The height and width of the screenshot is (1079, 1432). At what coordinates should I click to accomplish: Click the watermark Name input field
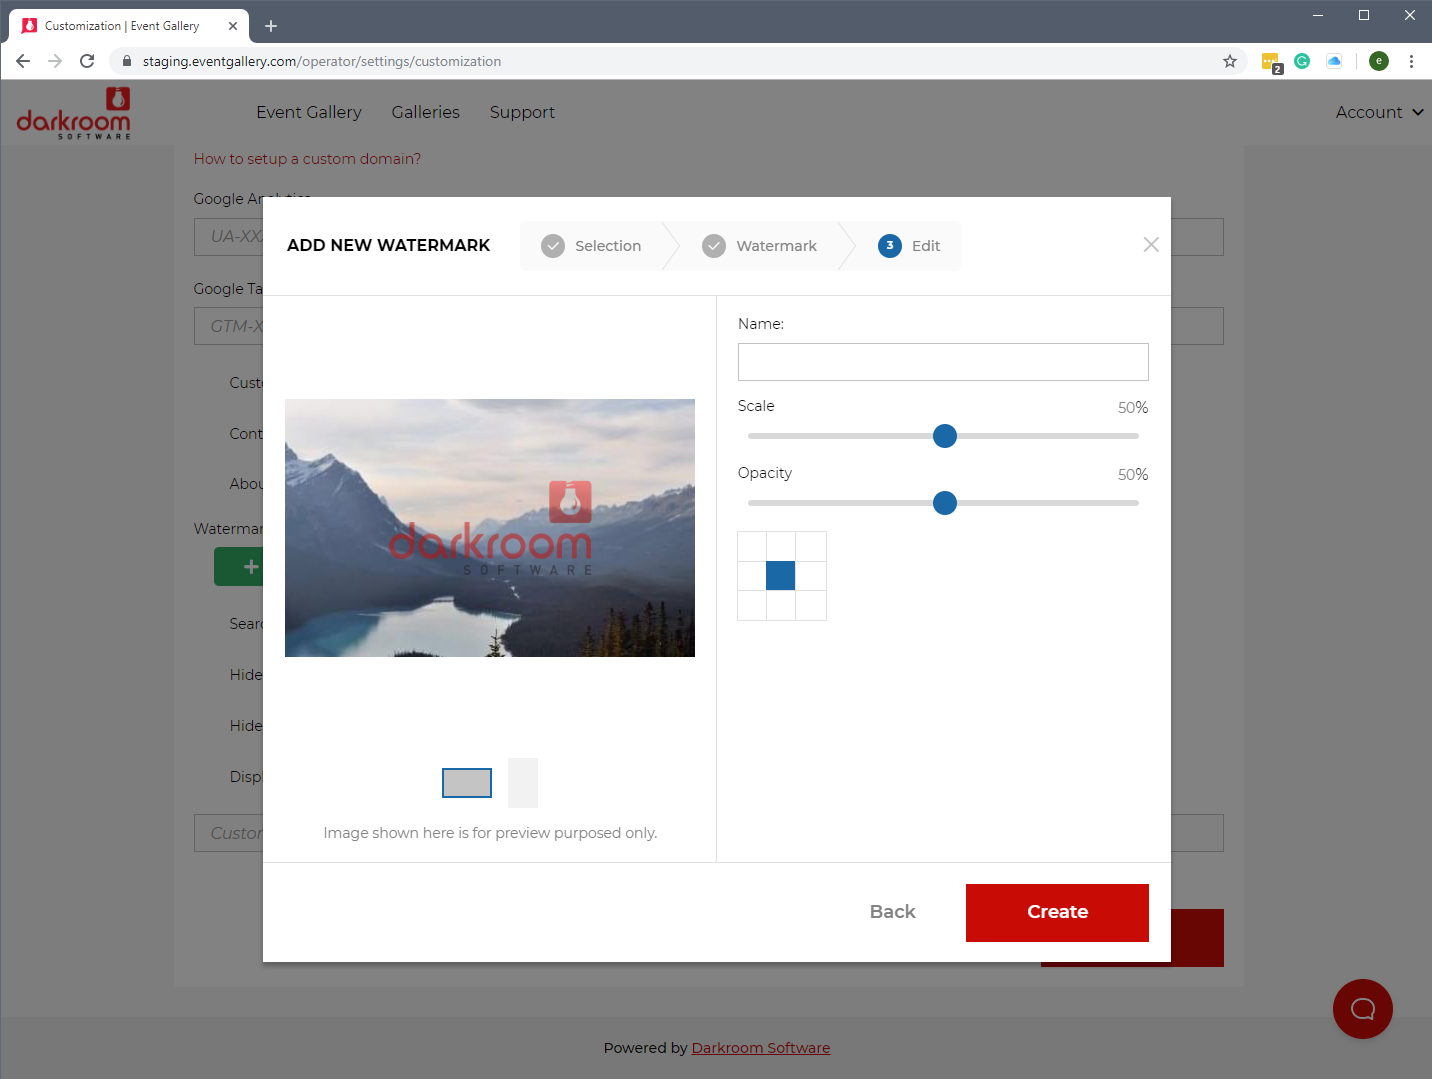[943, 362]
